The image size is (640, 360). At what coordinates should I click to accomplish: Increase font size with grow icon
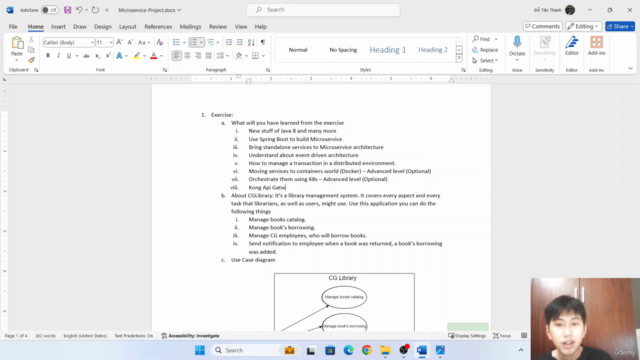click(119, 42)
